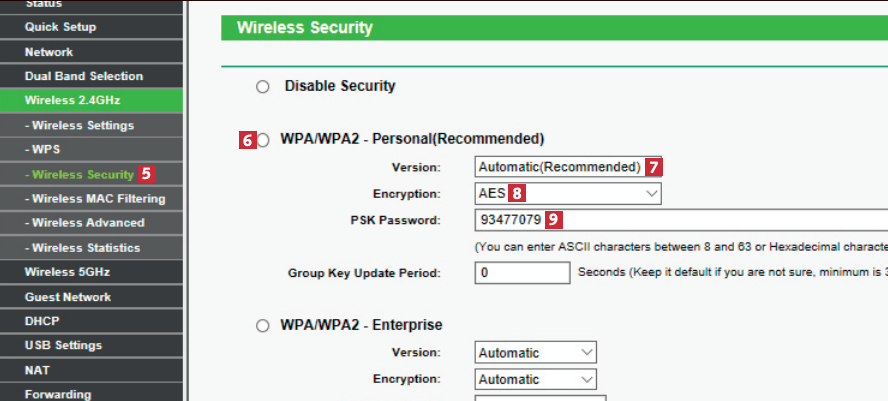Open the Enterprise Version Automatic dropdown
The image size is (888, 401).
pos(535,353)
